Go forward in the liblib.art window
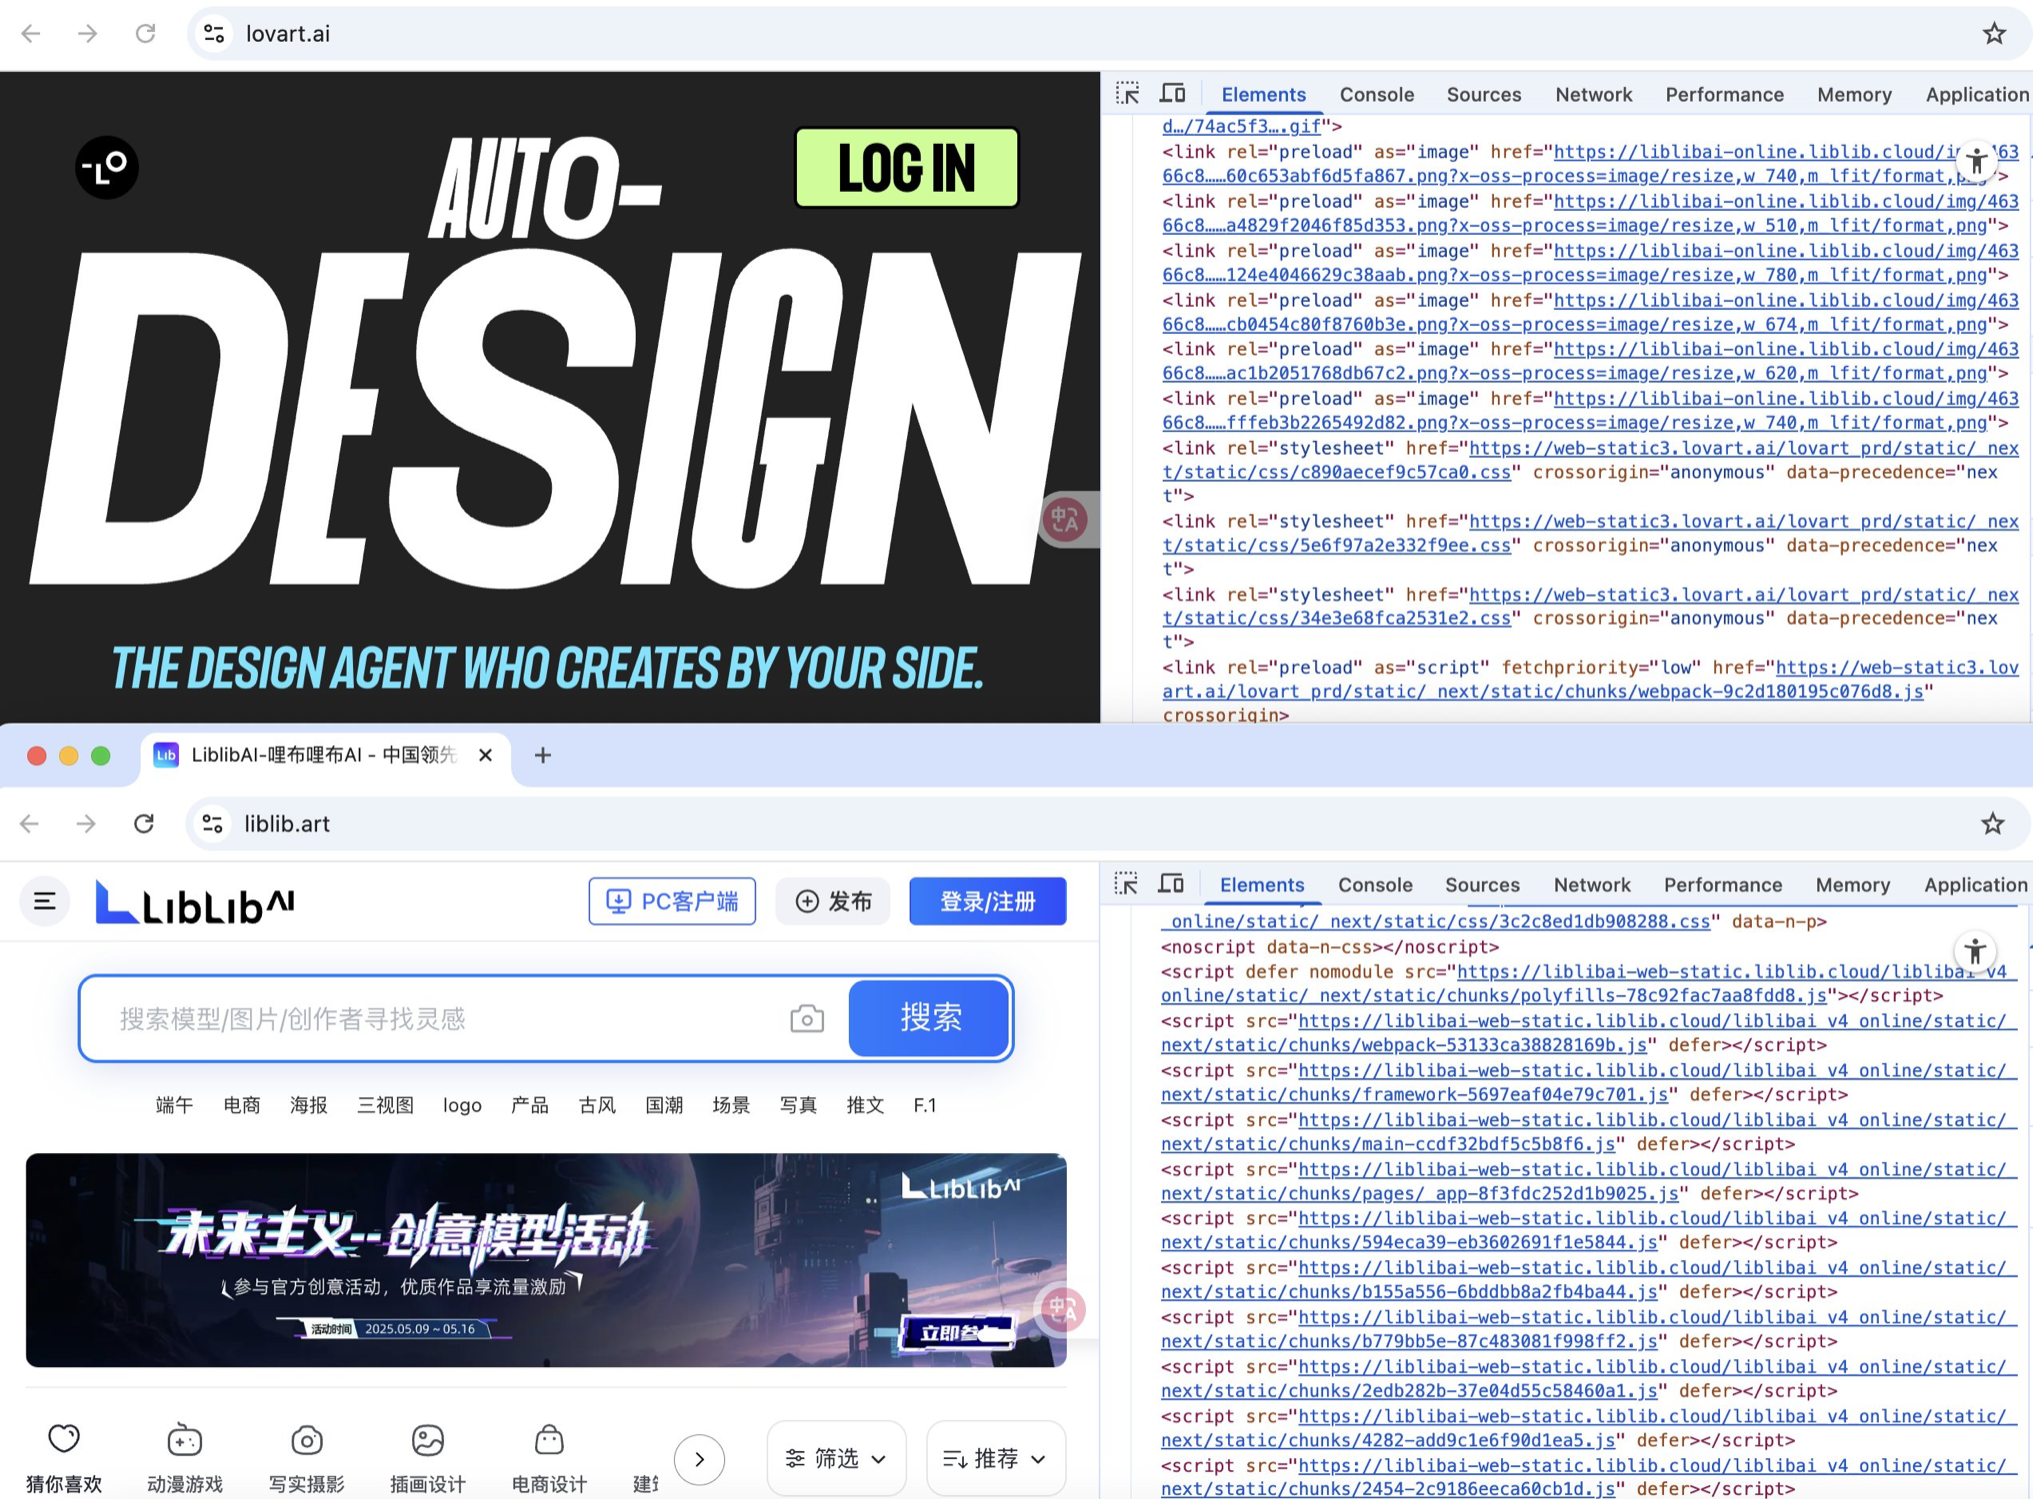The image size is (2033, 1499). (87, 823)
